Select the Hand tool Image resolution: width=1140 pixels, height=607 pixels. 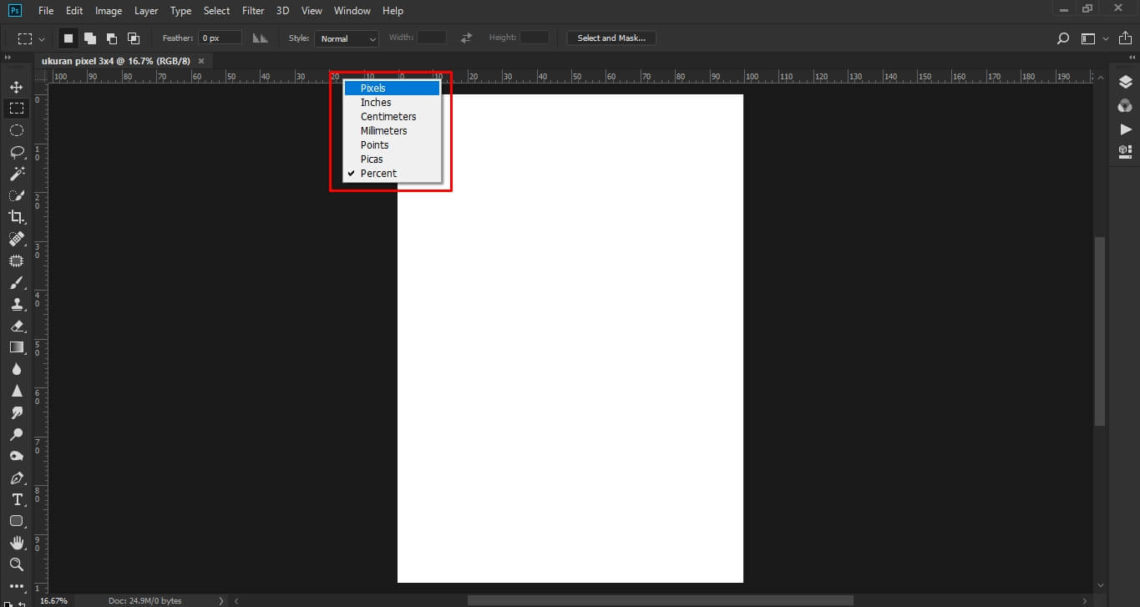click(x=15, y=542)
